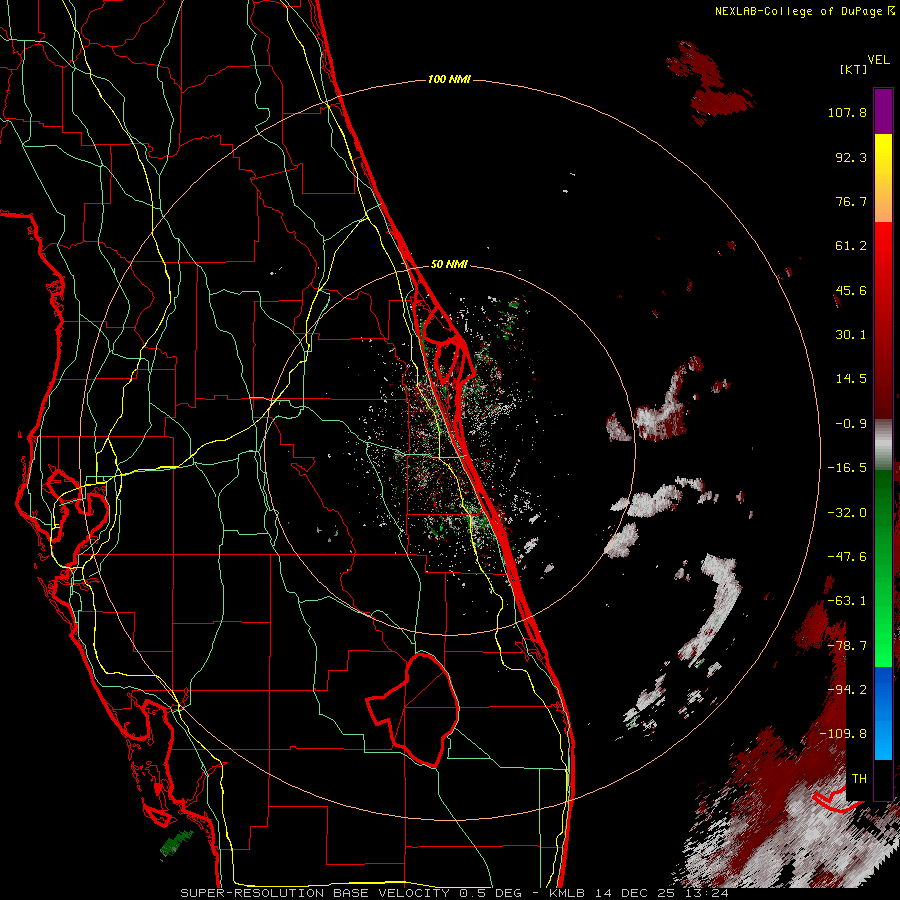The width and height of the screenshot is (900, 900).
Task: Click the -16.5 velocity scale value
Action: click(847, 468)
